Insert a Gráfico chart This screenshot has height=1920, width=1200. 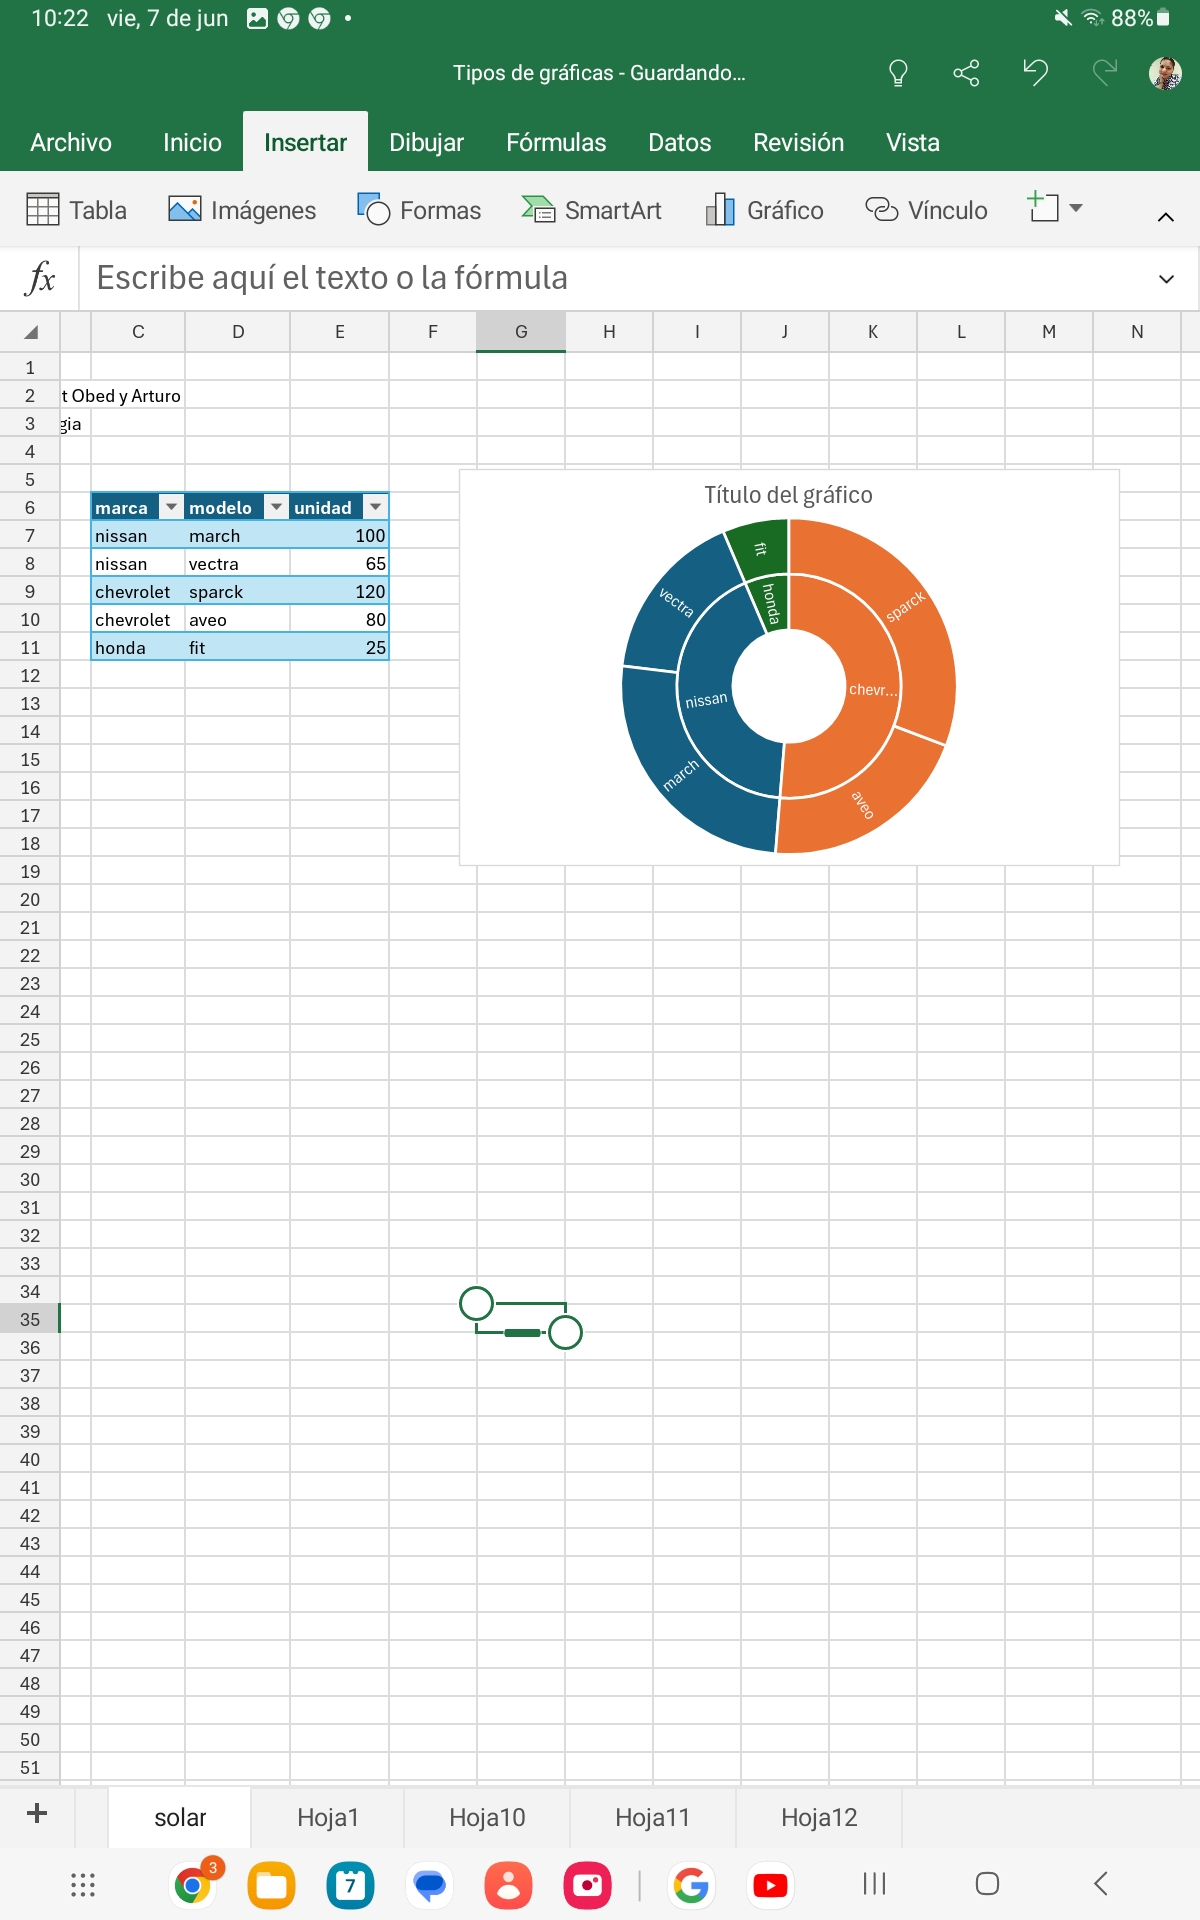click(x=764, y=210)
